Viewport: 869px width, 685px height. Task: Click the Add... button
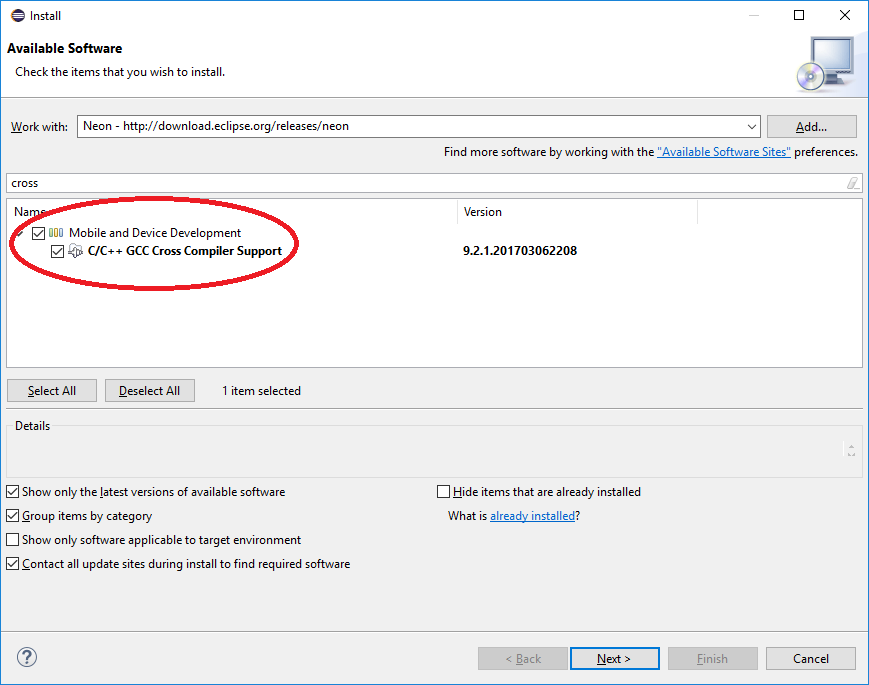click(811, 126)
